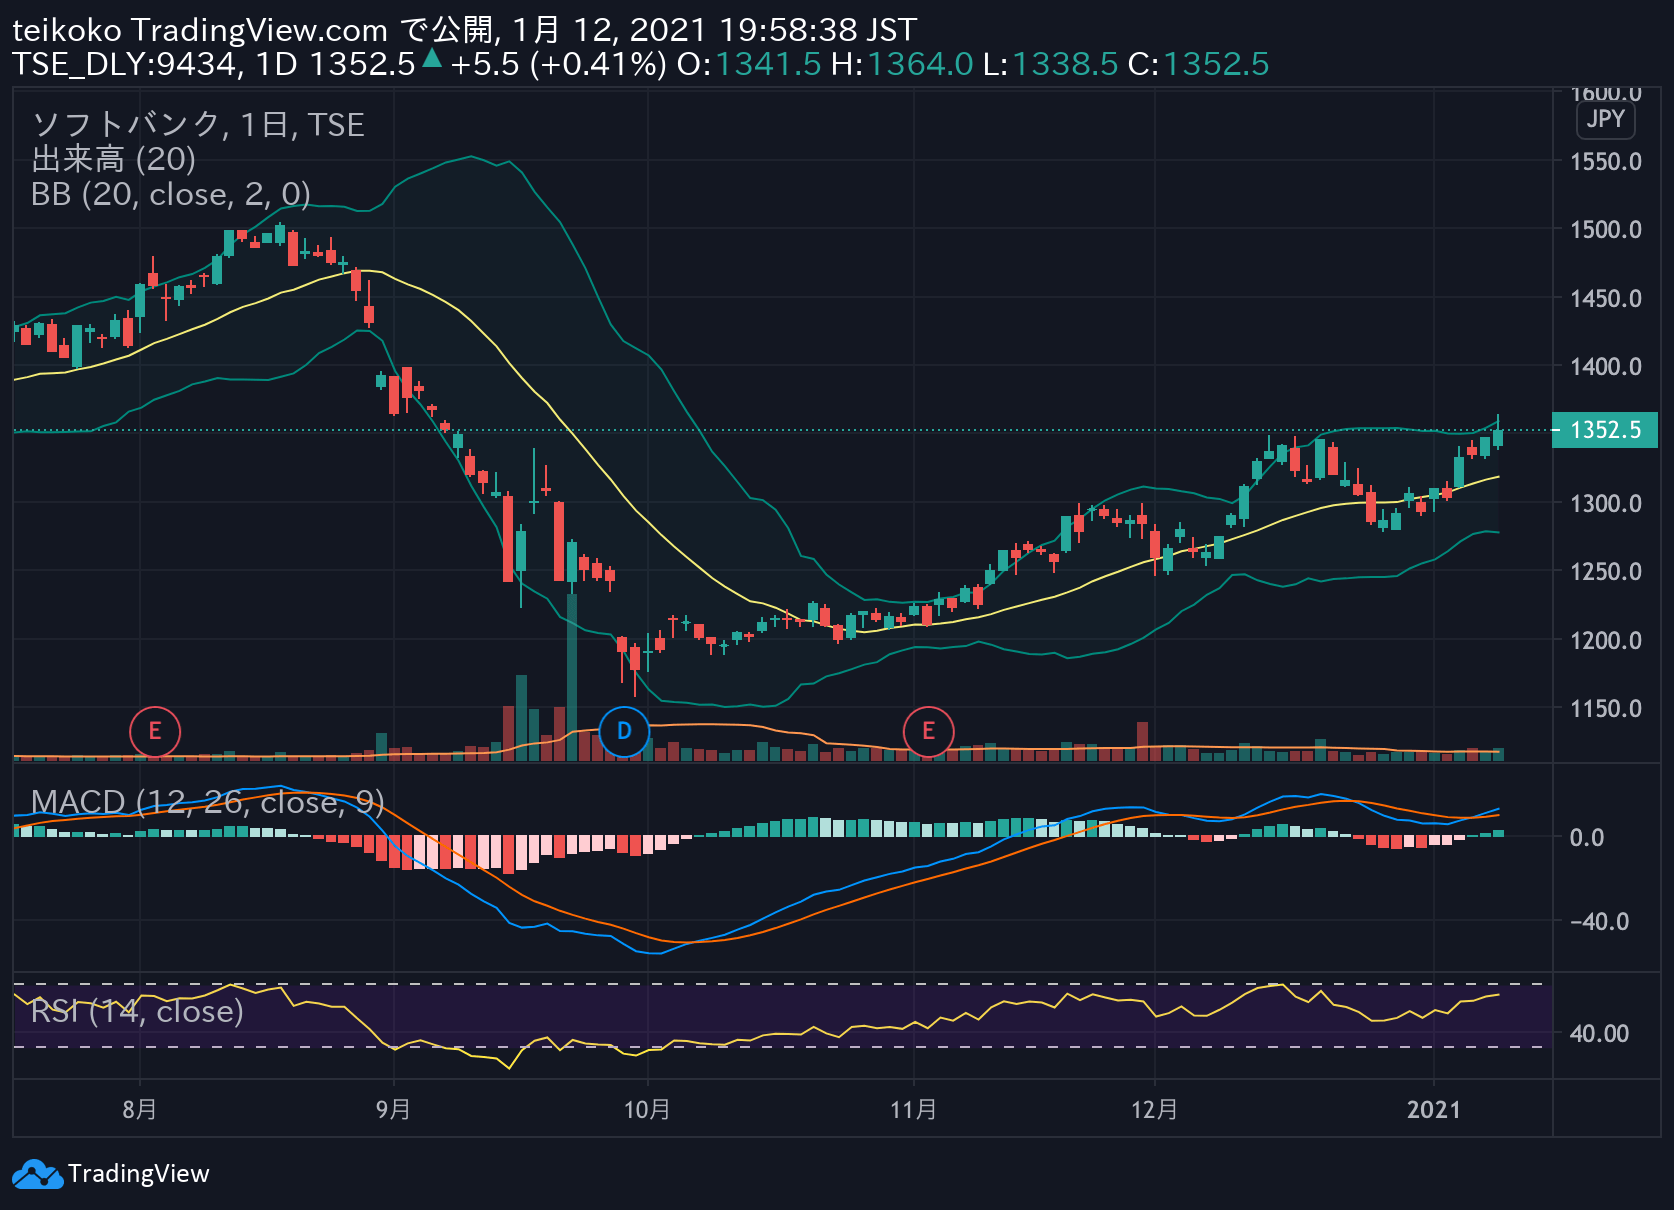This screenshot has height=1210, width=1674.
Task: Select the MACD (12, 26, close, 9) legend
Action: tap(208, 802)
